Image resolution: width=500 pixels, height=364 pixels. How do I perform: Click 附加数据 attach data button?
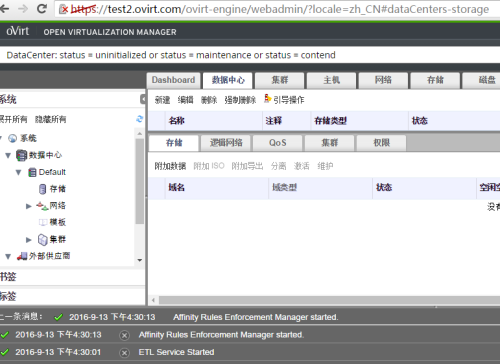(x=170, y=166)
